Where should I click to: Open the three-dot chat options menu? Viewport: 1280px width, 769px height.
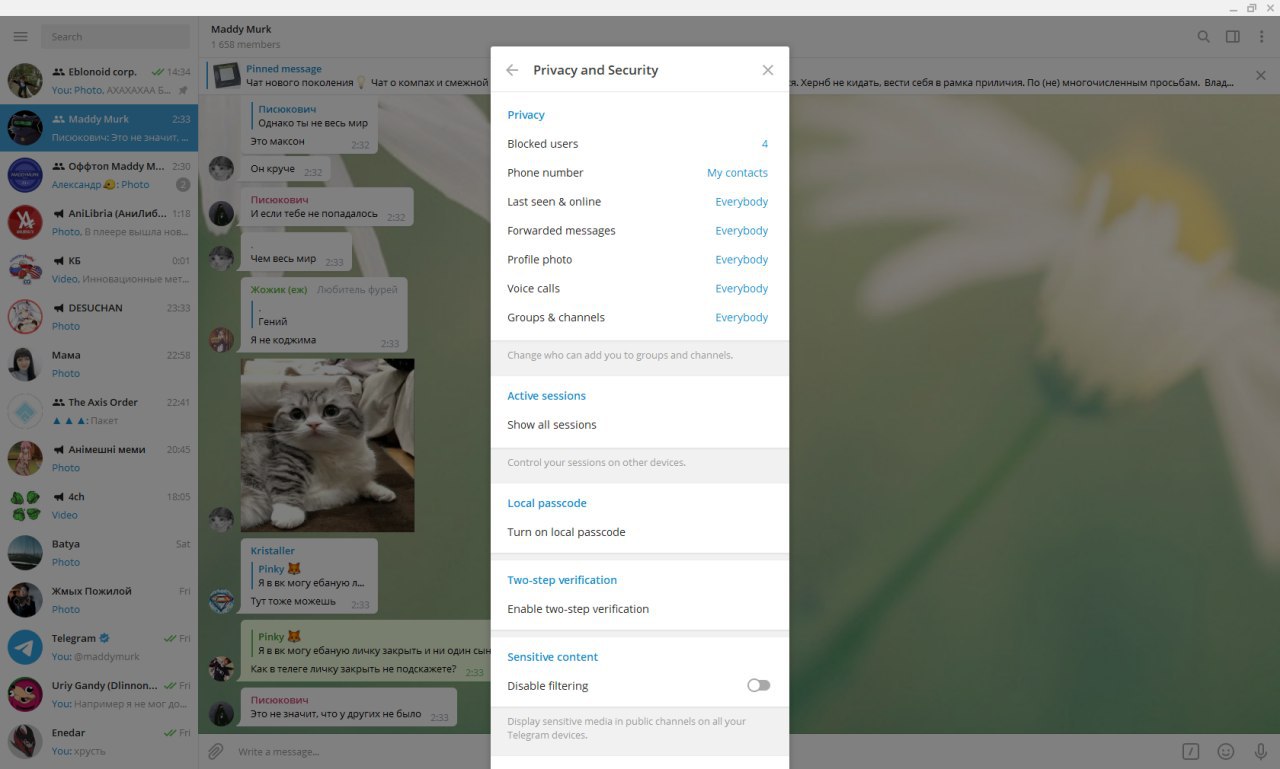point(1261,37)
